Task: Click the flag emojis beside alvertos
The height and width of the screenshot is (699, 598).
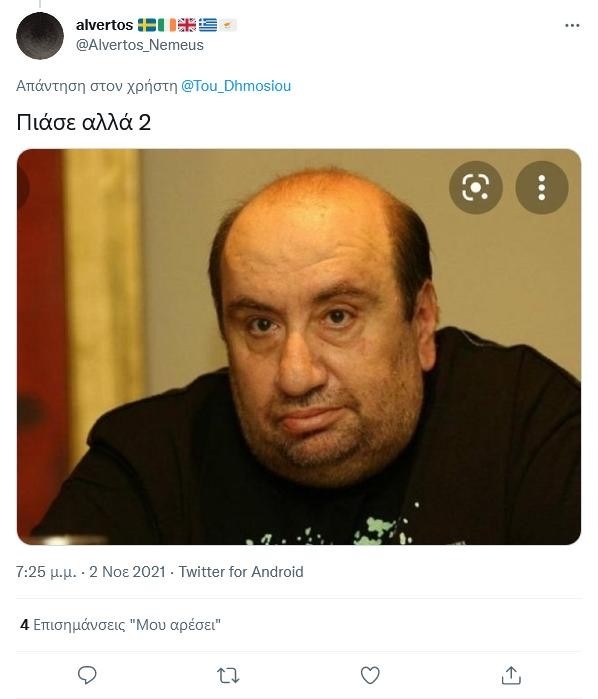Action: (187, 25)
